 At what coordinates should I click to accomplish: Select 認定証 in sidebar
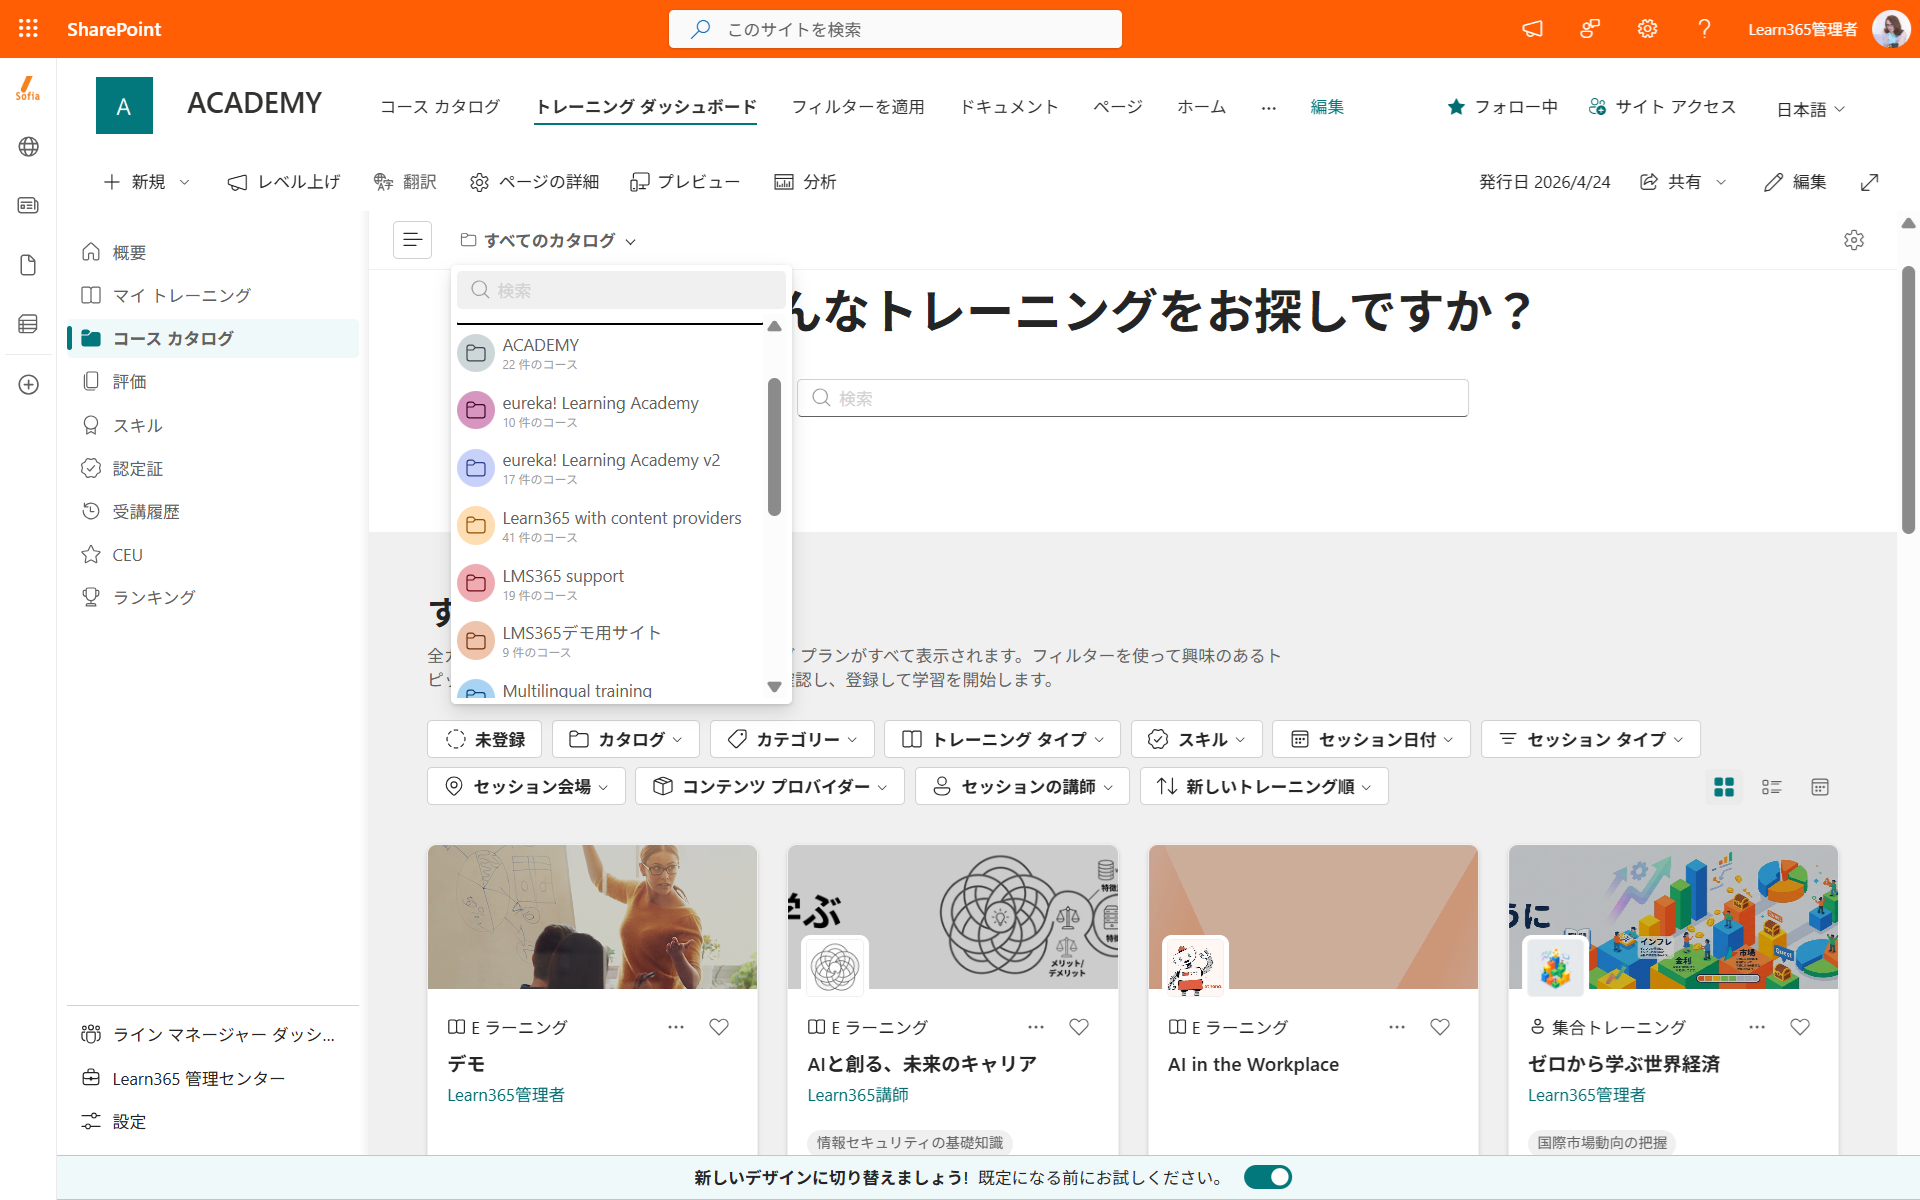[x=213, y=468]
